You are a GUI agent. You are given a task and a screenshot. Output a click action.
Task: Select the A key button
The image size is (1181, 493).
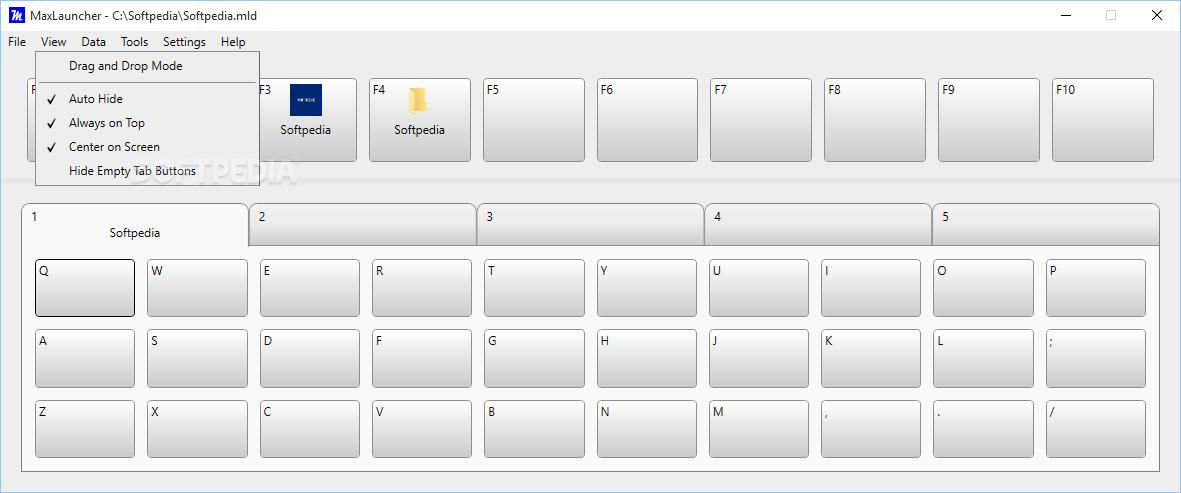85,358
